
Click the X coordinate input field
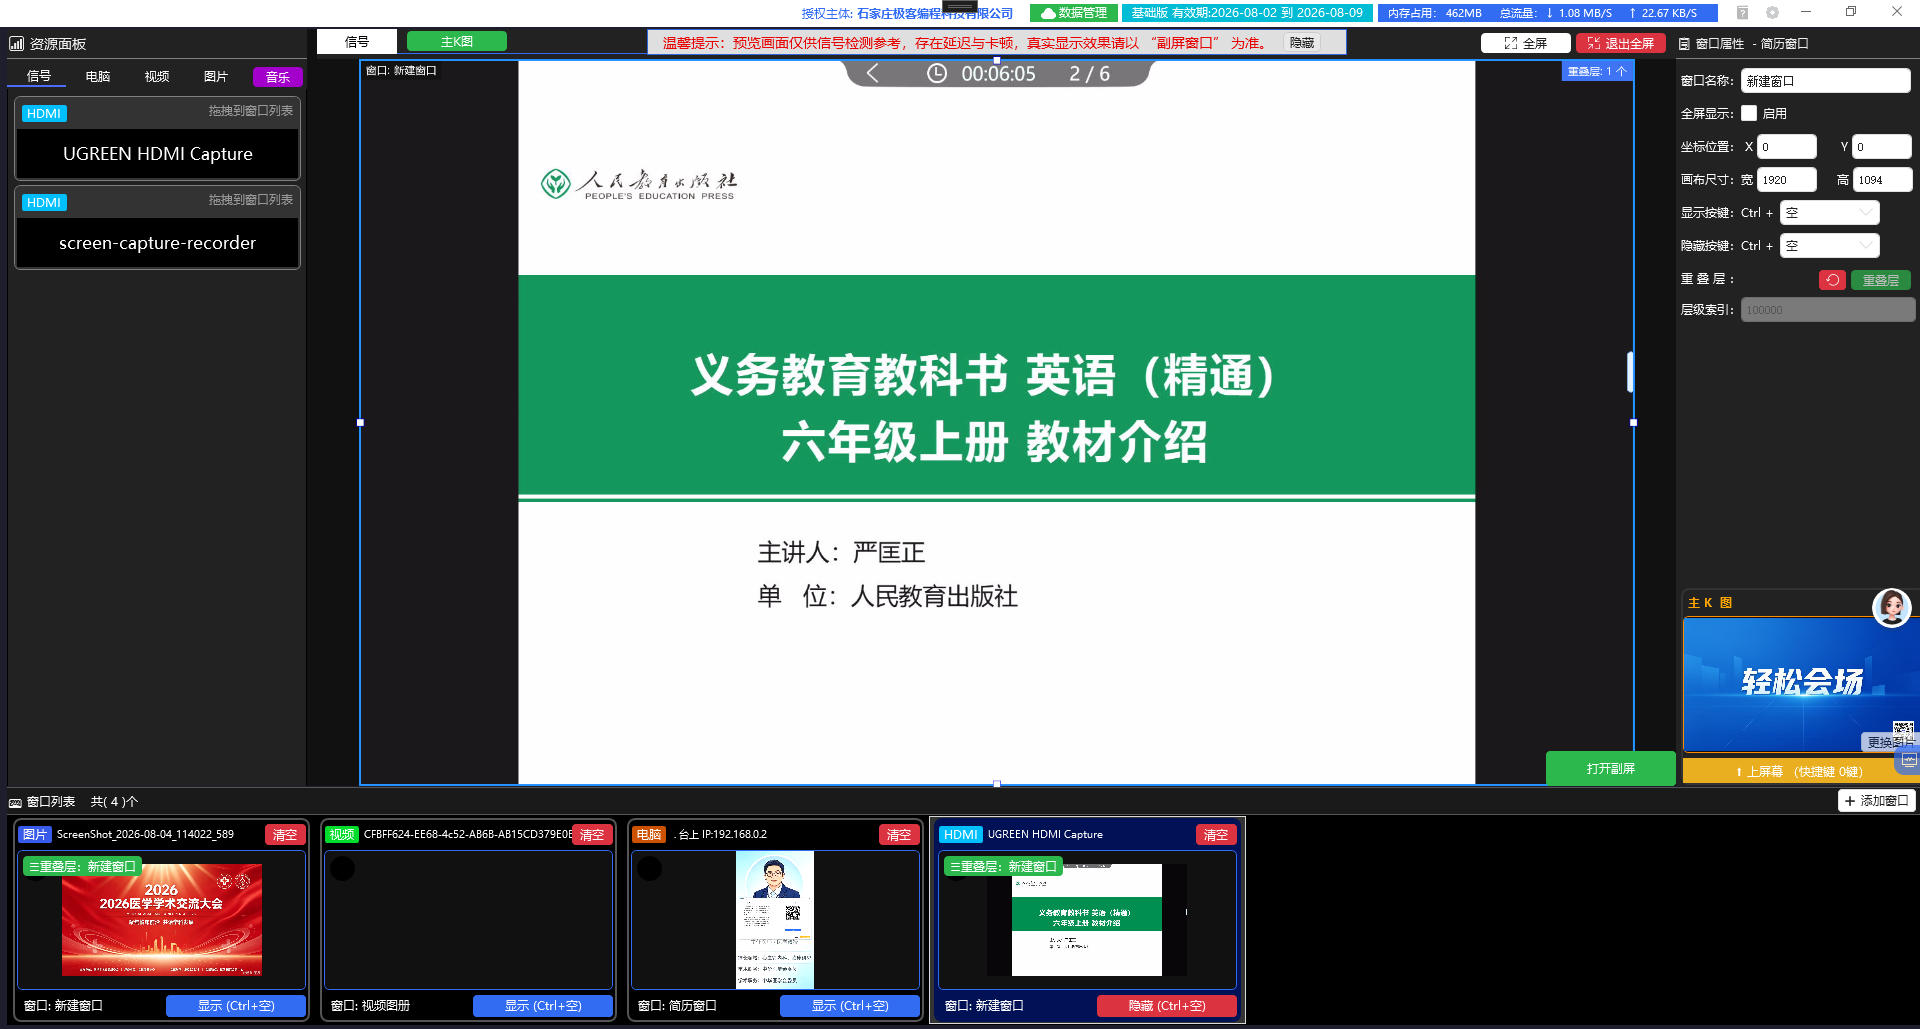1787,147
